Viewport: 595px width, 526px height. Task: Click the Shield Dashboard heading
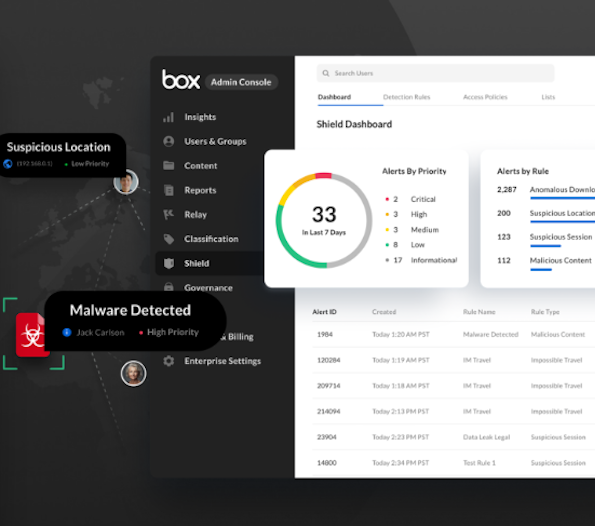click(354, 124)
